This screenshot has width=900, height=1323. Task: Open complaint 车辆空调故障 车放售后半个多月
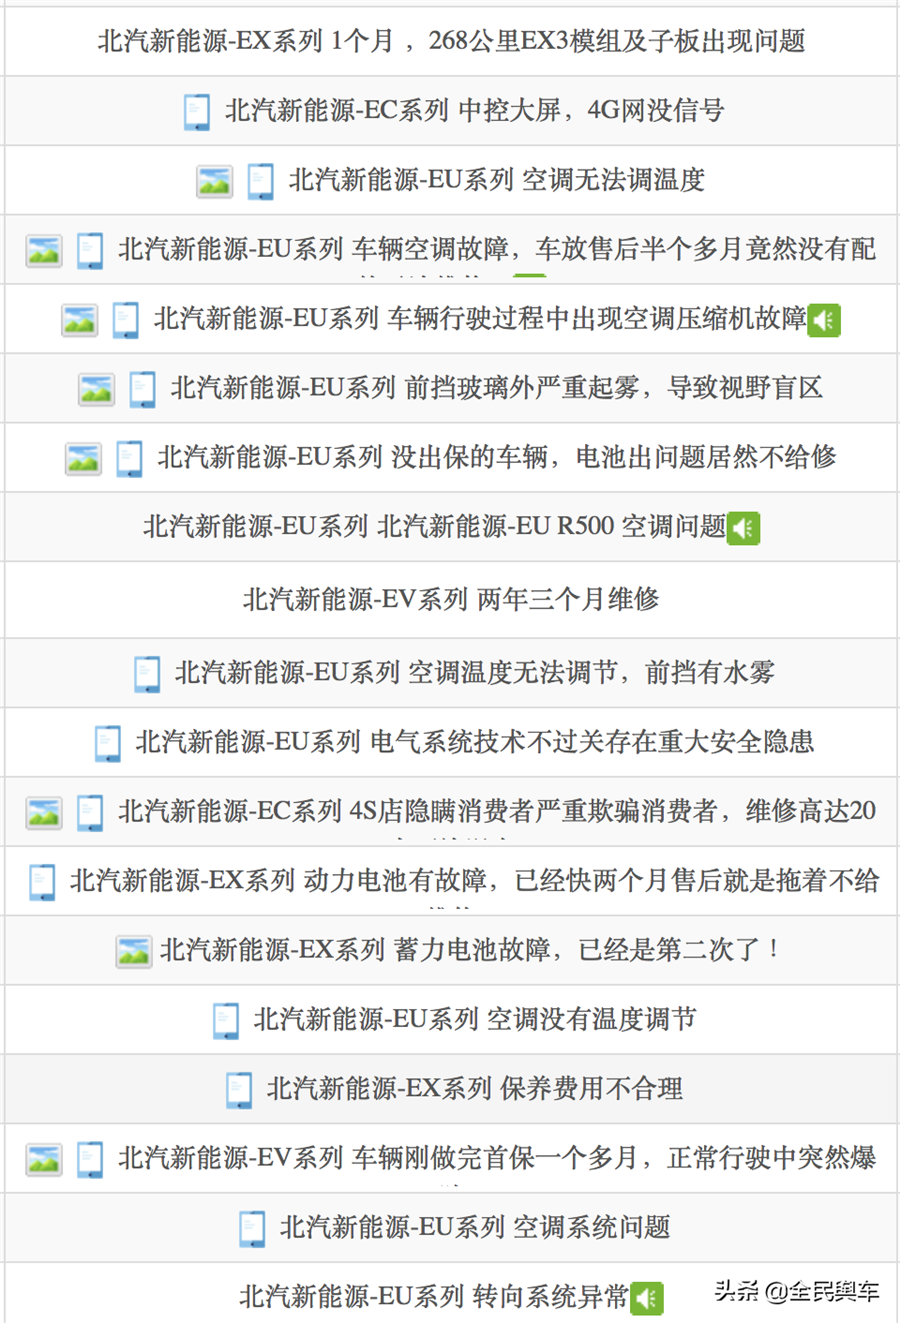coord(496,249)
